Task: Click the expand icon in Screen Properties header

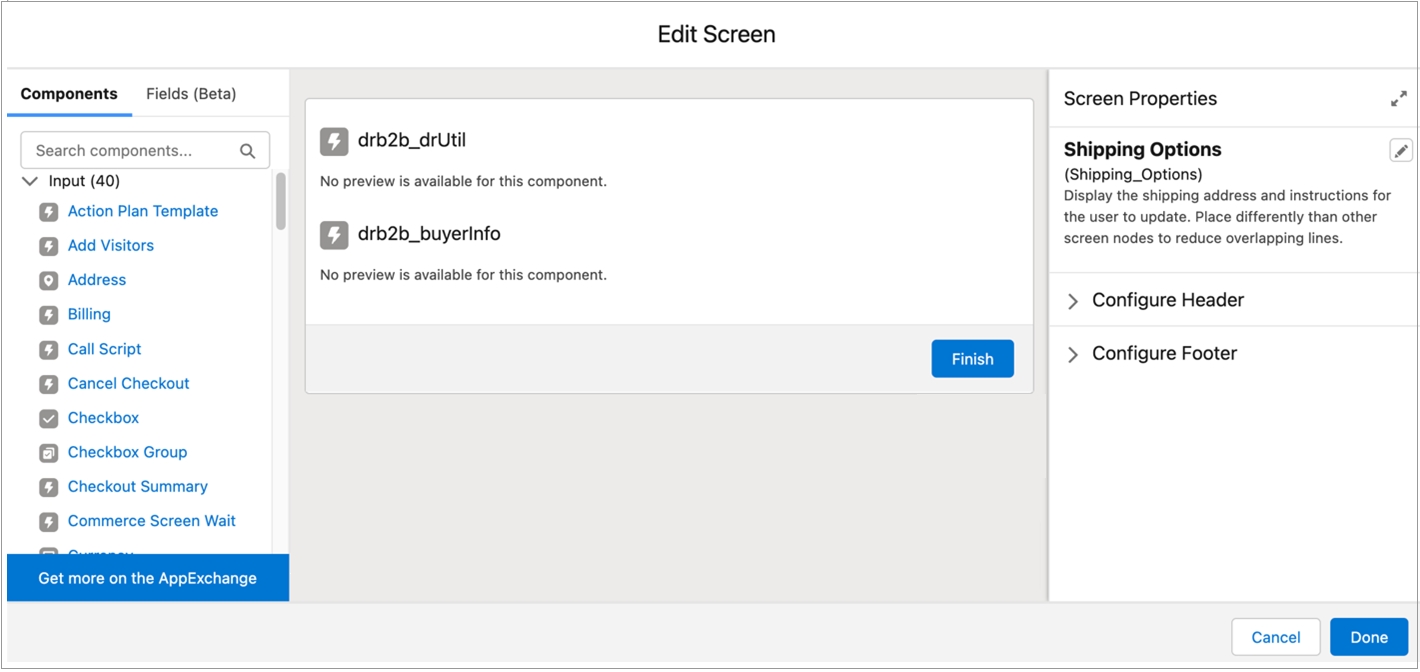Action: [1399, 99]
